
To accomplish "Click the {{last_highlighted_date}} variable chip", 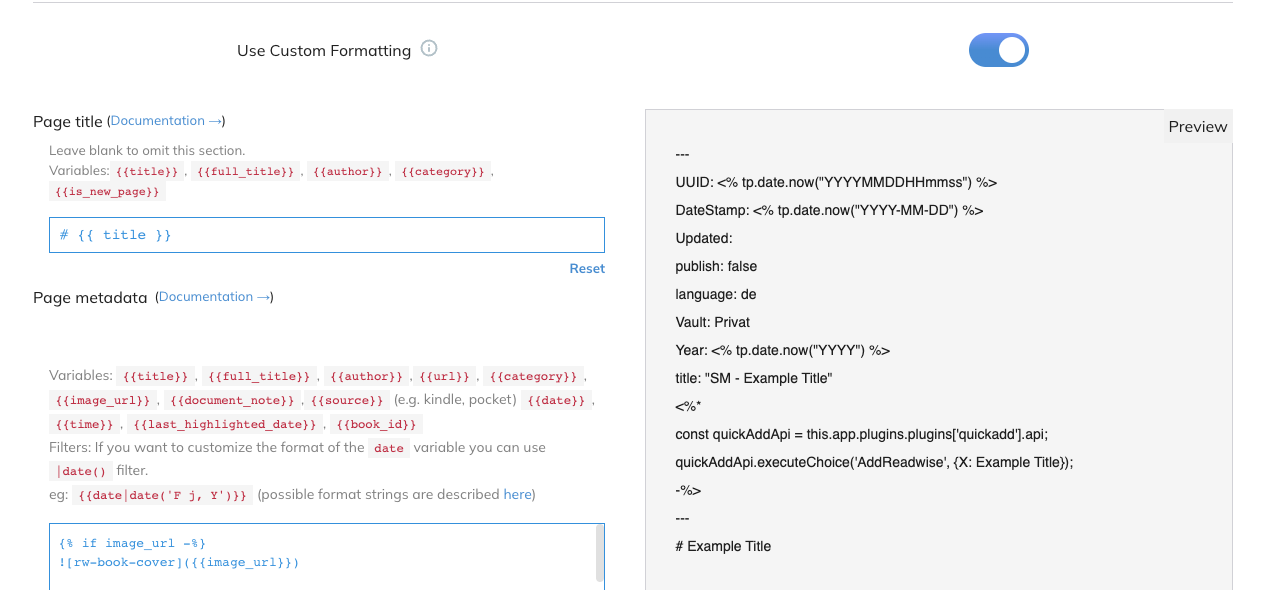I will (x=224, y=424).
